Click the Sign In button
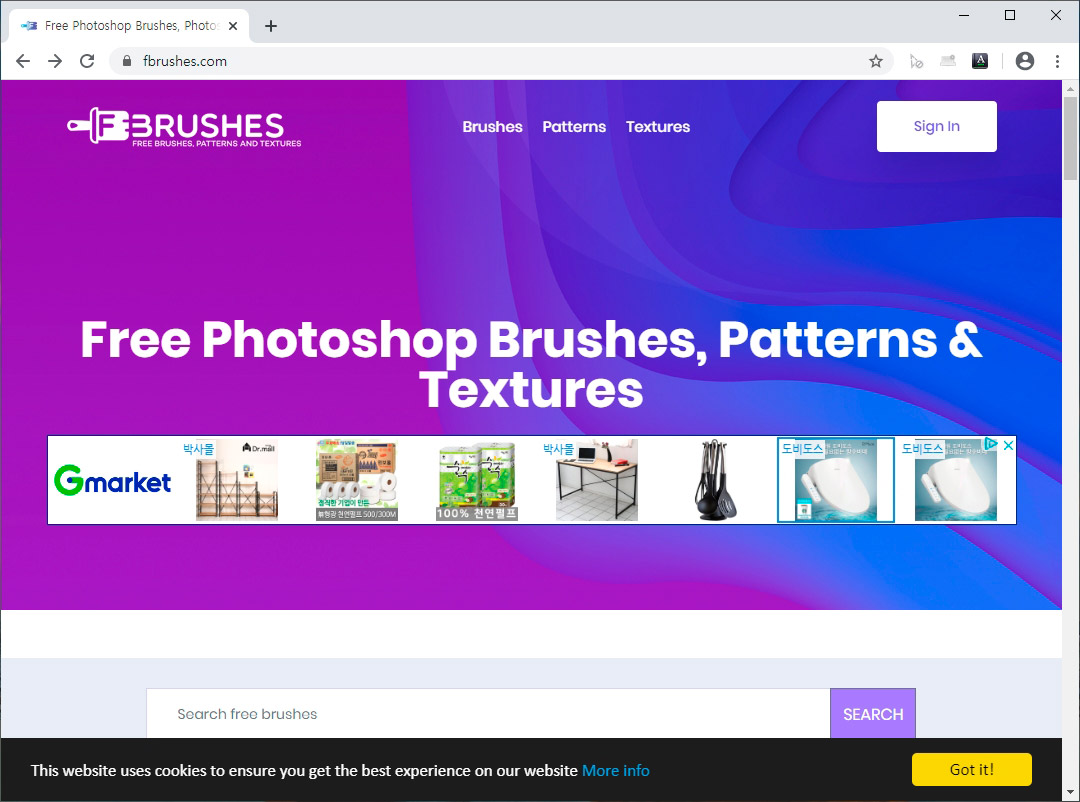1080x802 pixels. (x=937, y=126)
